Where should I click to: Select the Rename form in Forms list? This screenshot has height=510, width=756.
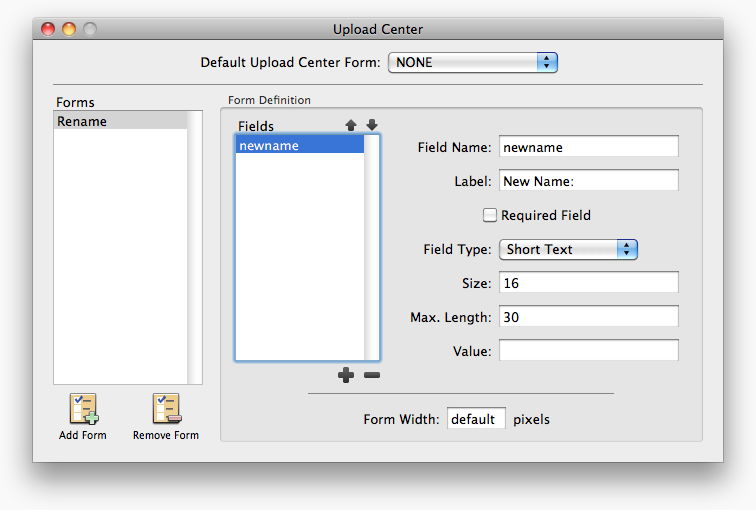120,121
